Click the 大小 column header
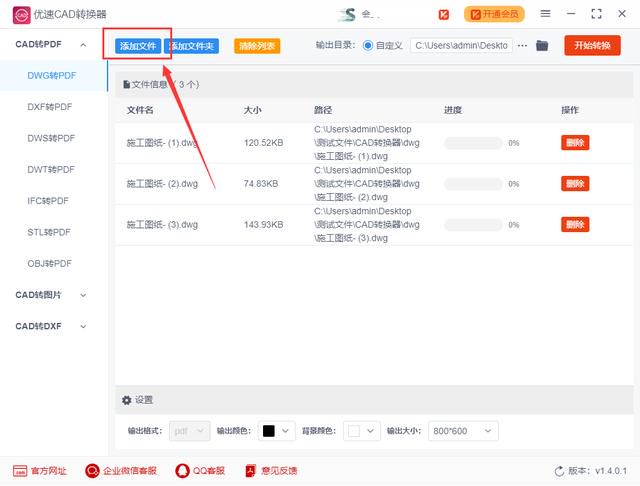 (253, 110)
